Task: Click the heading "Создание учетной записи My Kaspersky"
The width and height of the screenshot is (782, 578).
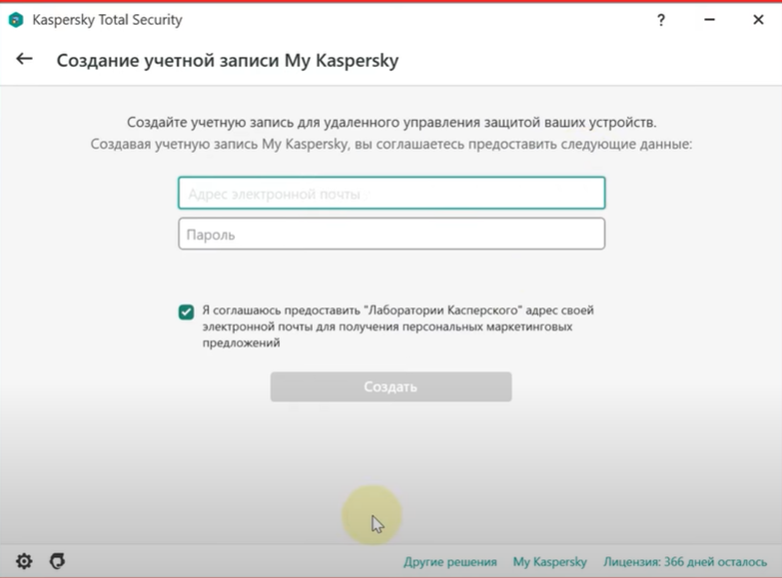Action: [227, 60]
